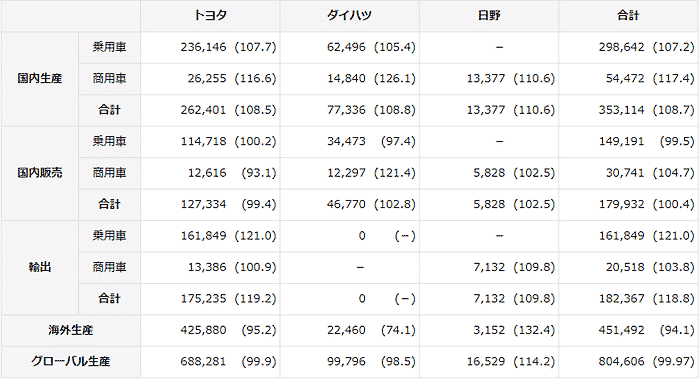This screenshot has height=381, width=700.
Task: Select Toyota overseas production 425,880
Action: [203, 330]
